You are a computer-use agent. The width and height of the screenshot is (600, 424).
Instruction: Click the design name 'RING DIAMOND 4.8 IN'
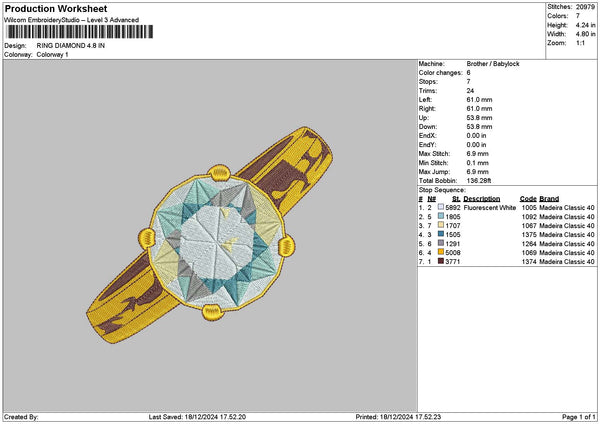click(x=71, y=46)
